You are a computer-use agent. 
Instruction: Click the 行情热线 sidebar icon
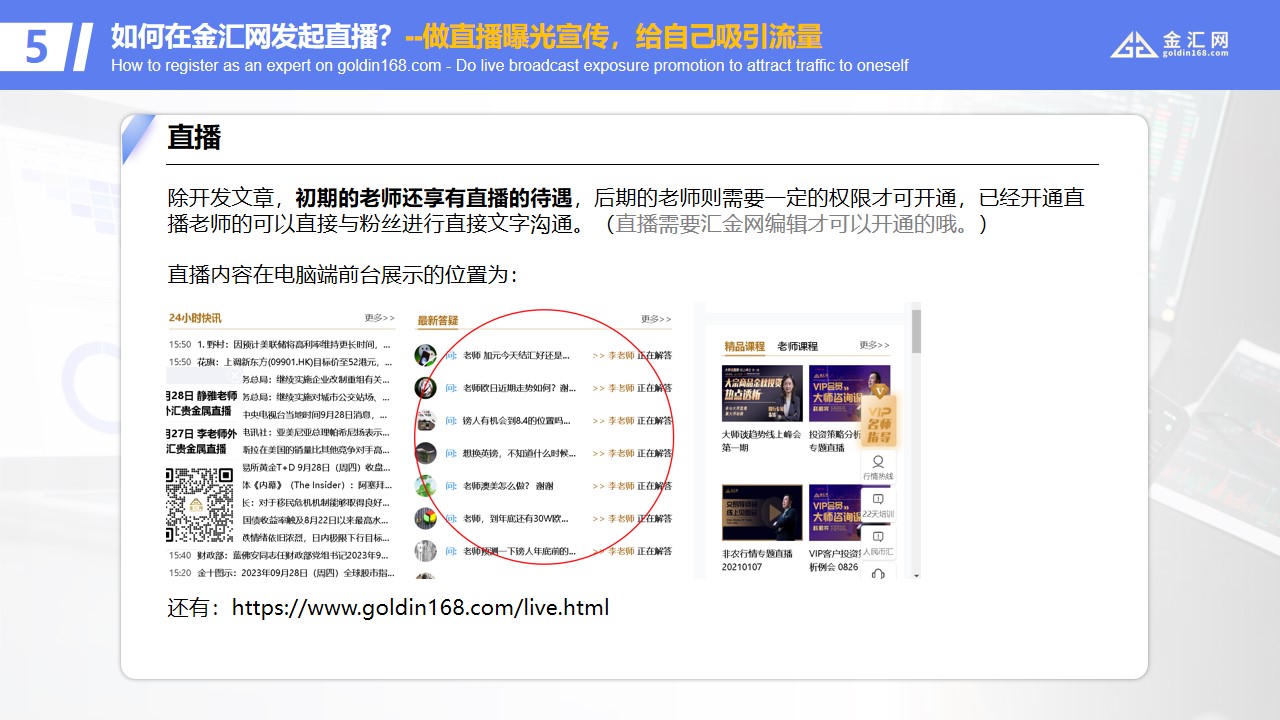878,468
